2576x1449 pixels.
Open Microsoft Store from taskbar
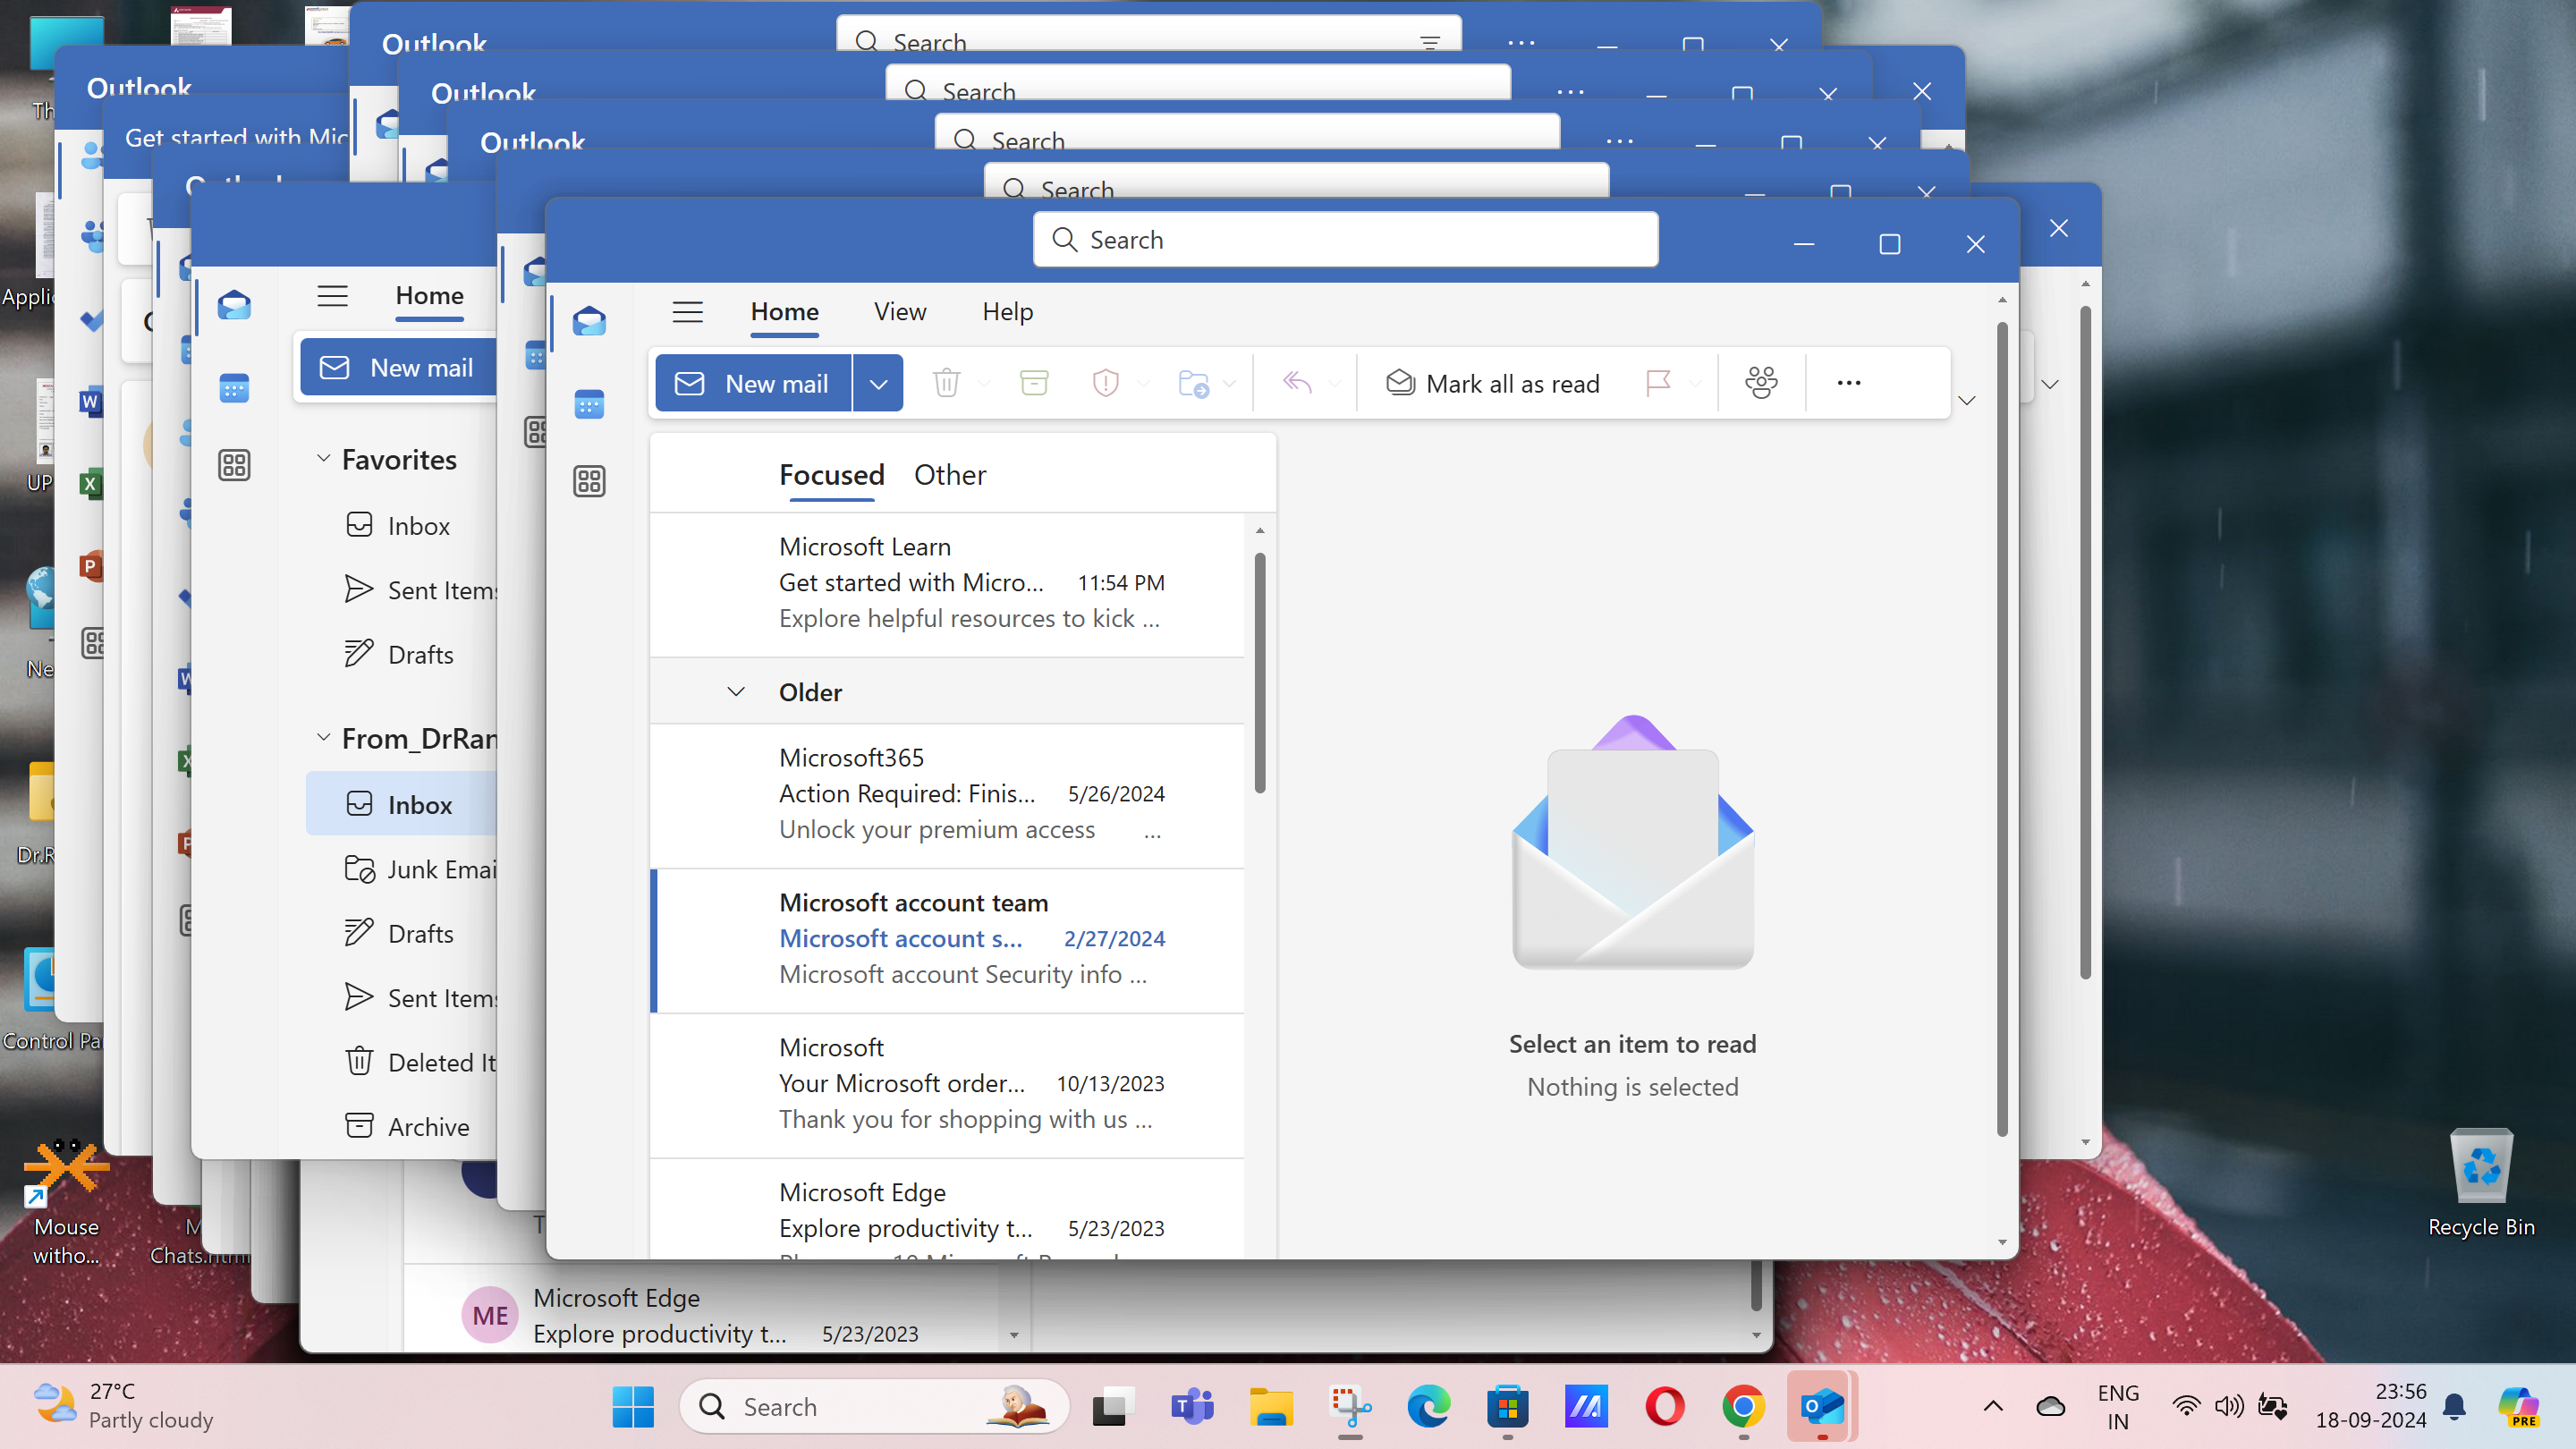tap(1508, 1407)
